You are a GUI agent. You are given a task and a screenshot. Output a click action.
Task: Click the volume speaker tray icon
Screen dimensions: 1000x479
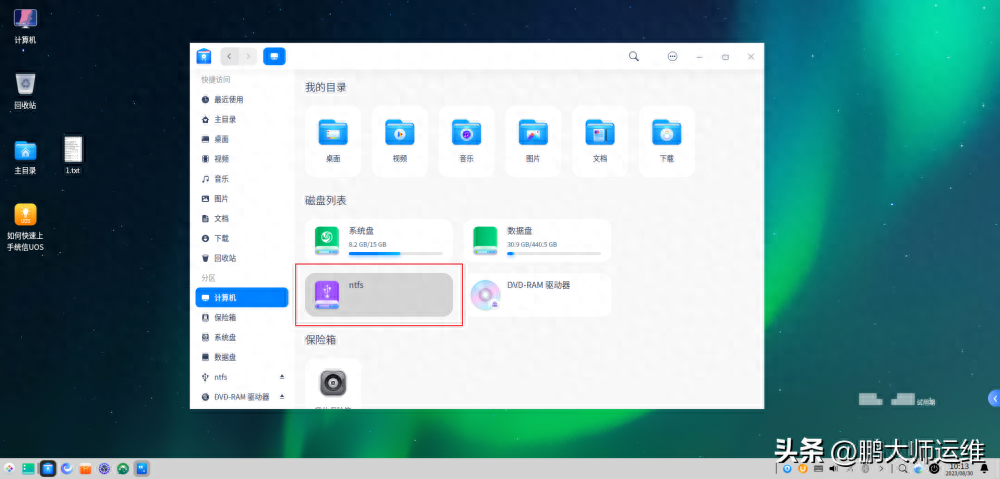click(x=833, y=469)
